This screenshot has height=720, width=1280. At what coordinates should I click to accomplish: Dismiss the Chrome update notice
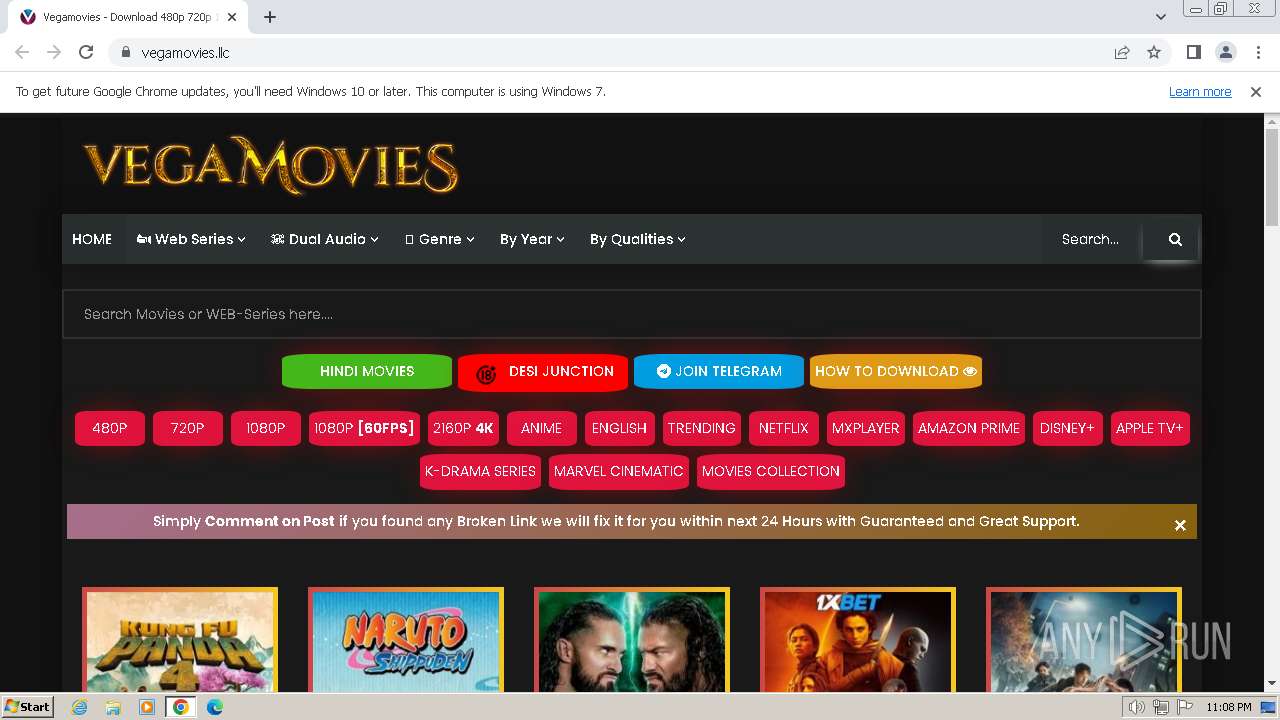(x=1256, y=91)
